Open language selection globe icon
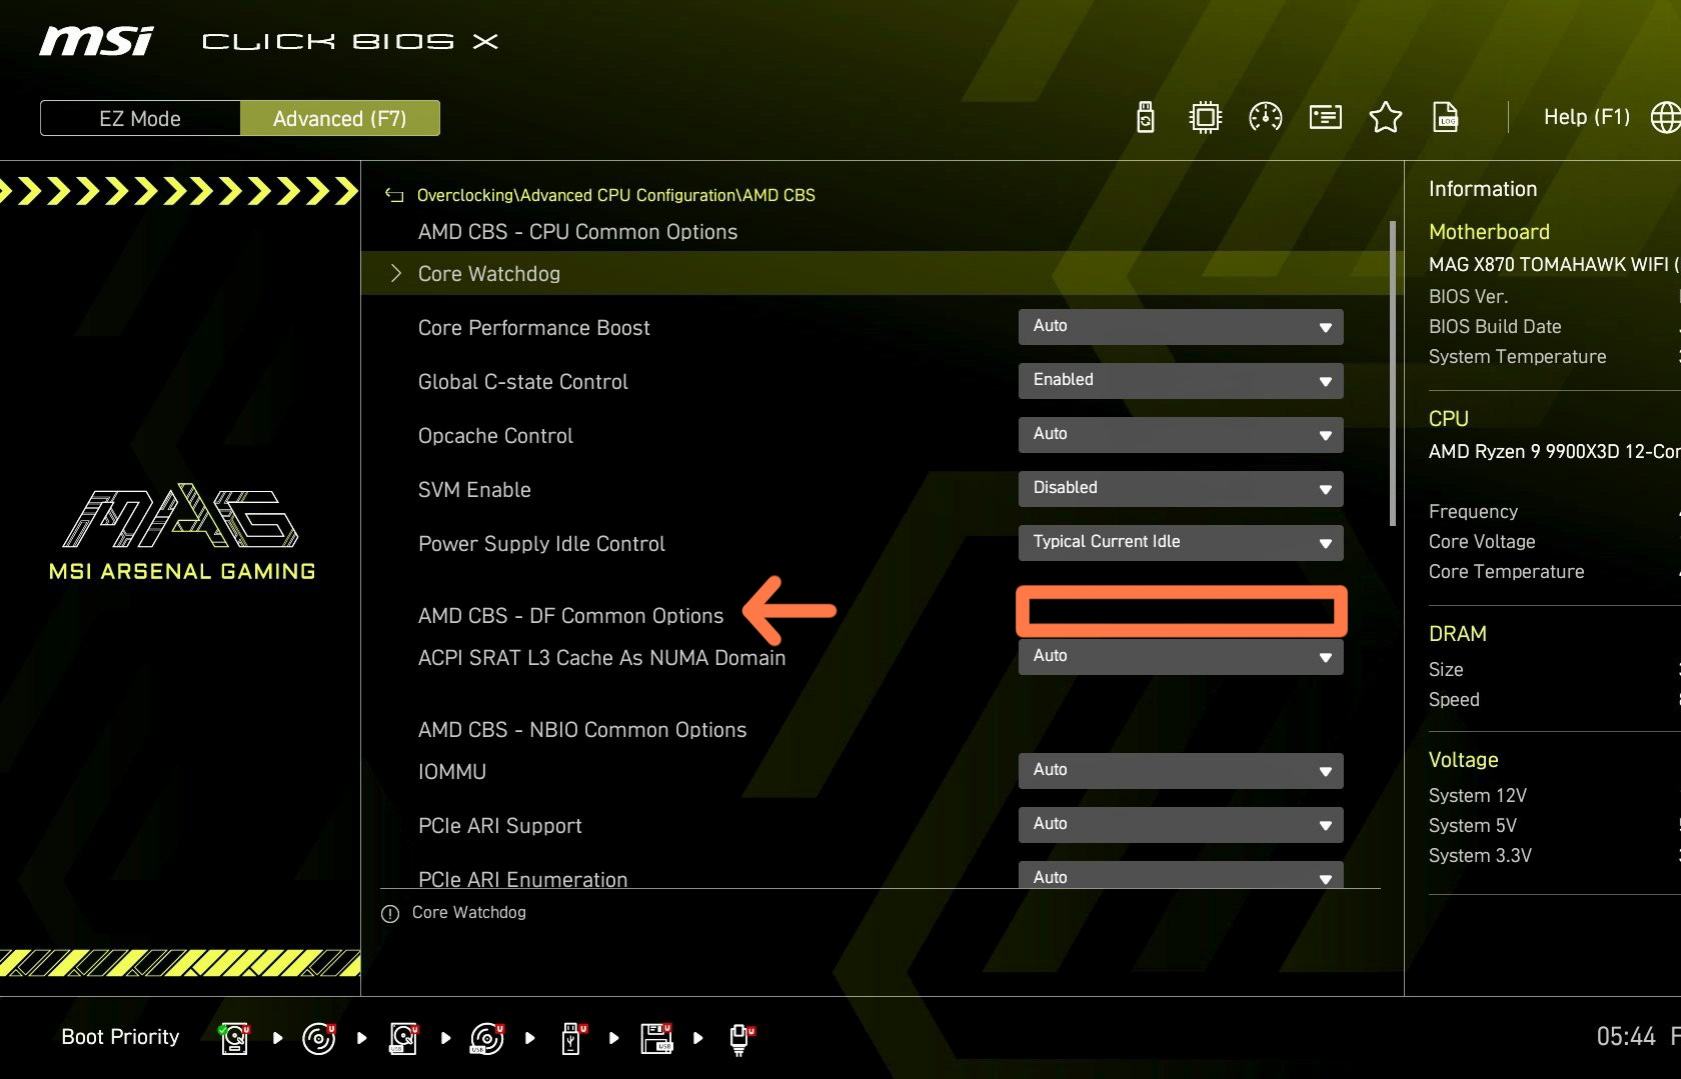 1666,118
